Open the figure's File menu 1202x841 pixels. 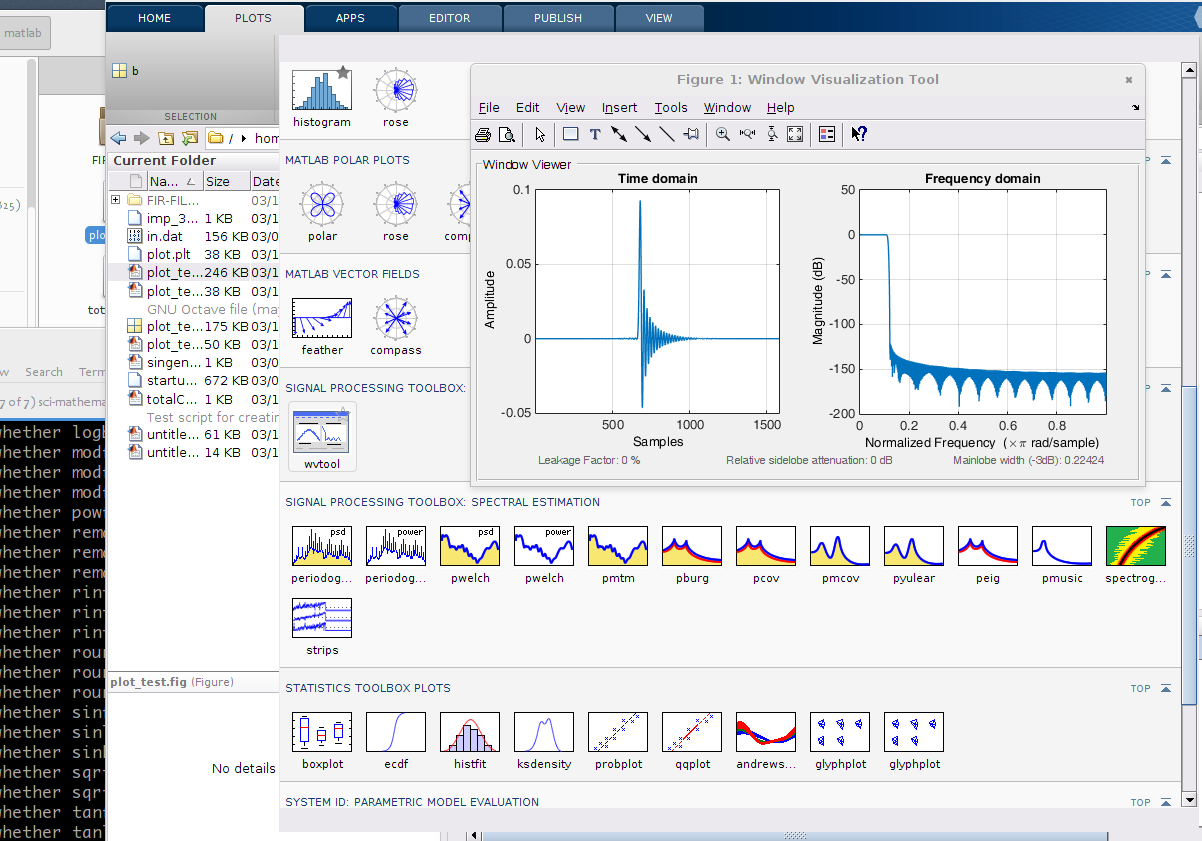(489, 108)
